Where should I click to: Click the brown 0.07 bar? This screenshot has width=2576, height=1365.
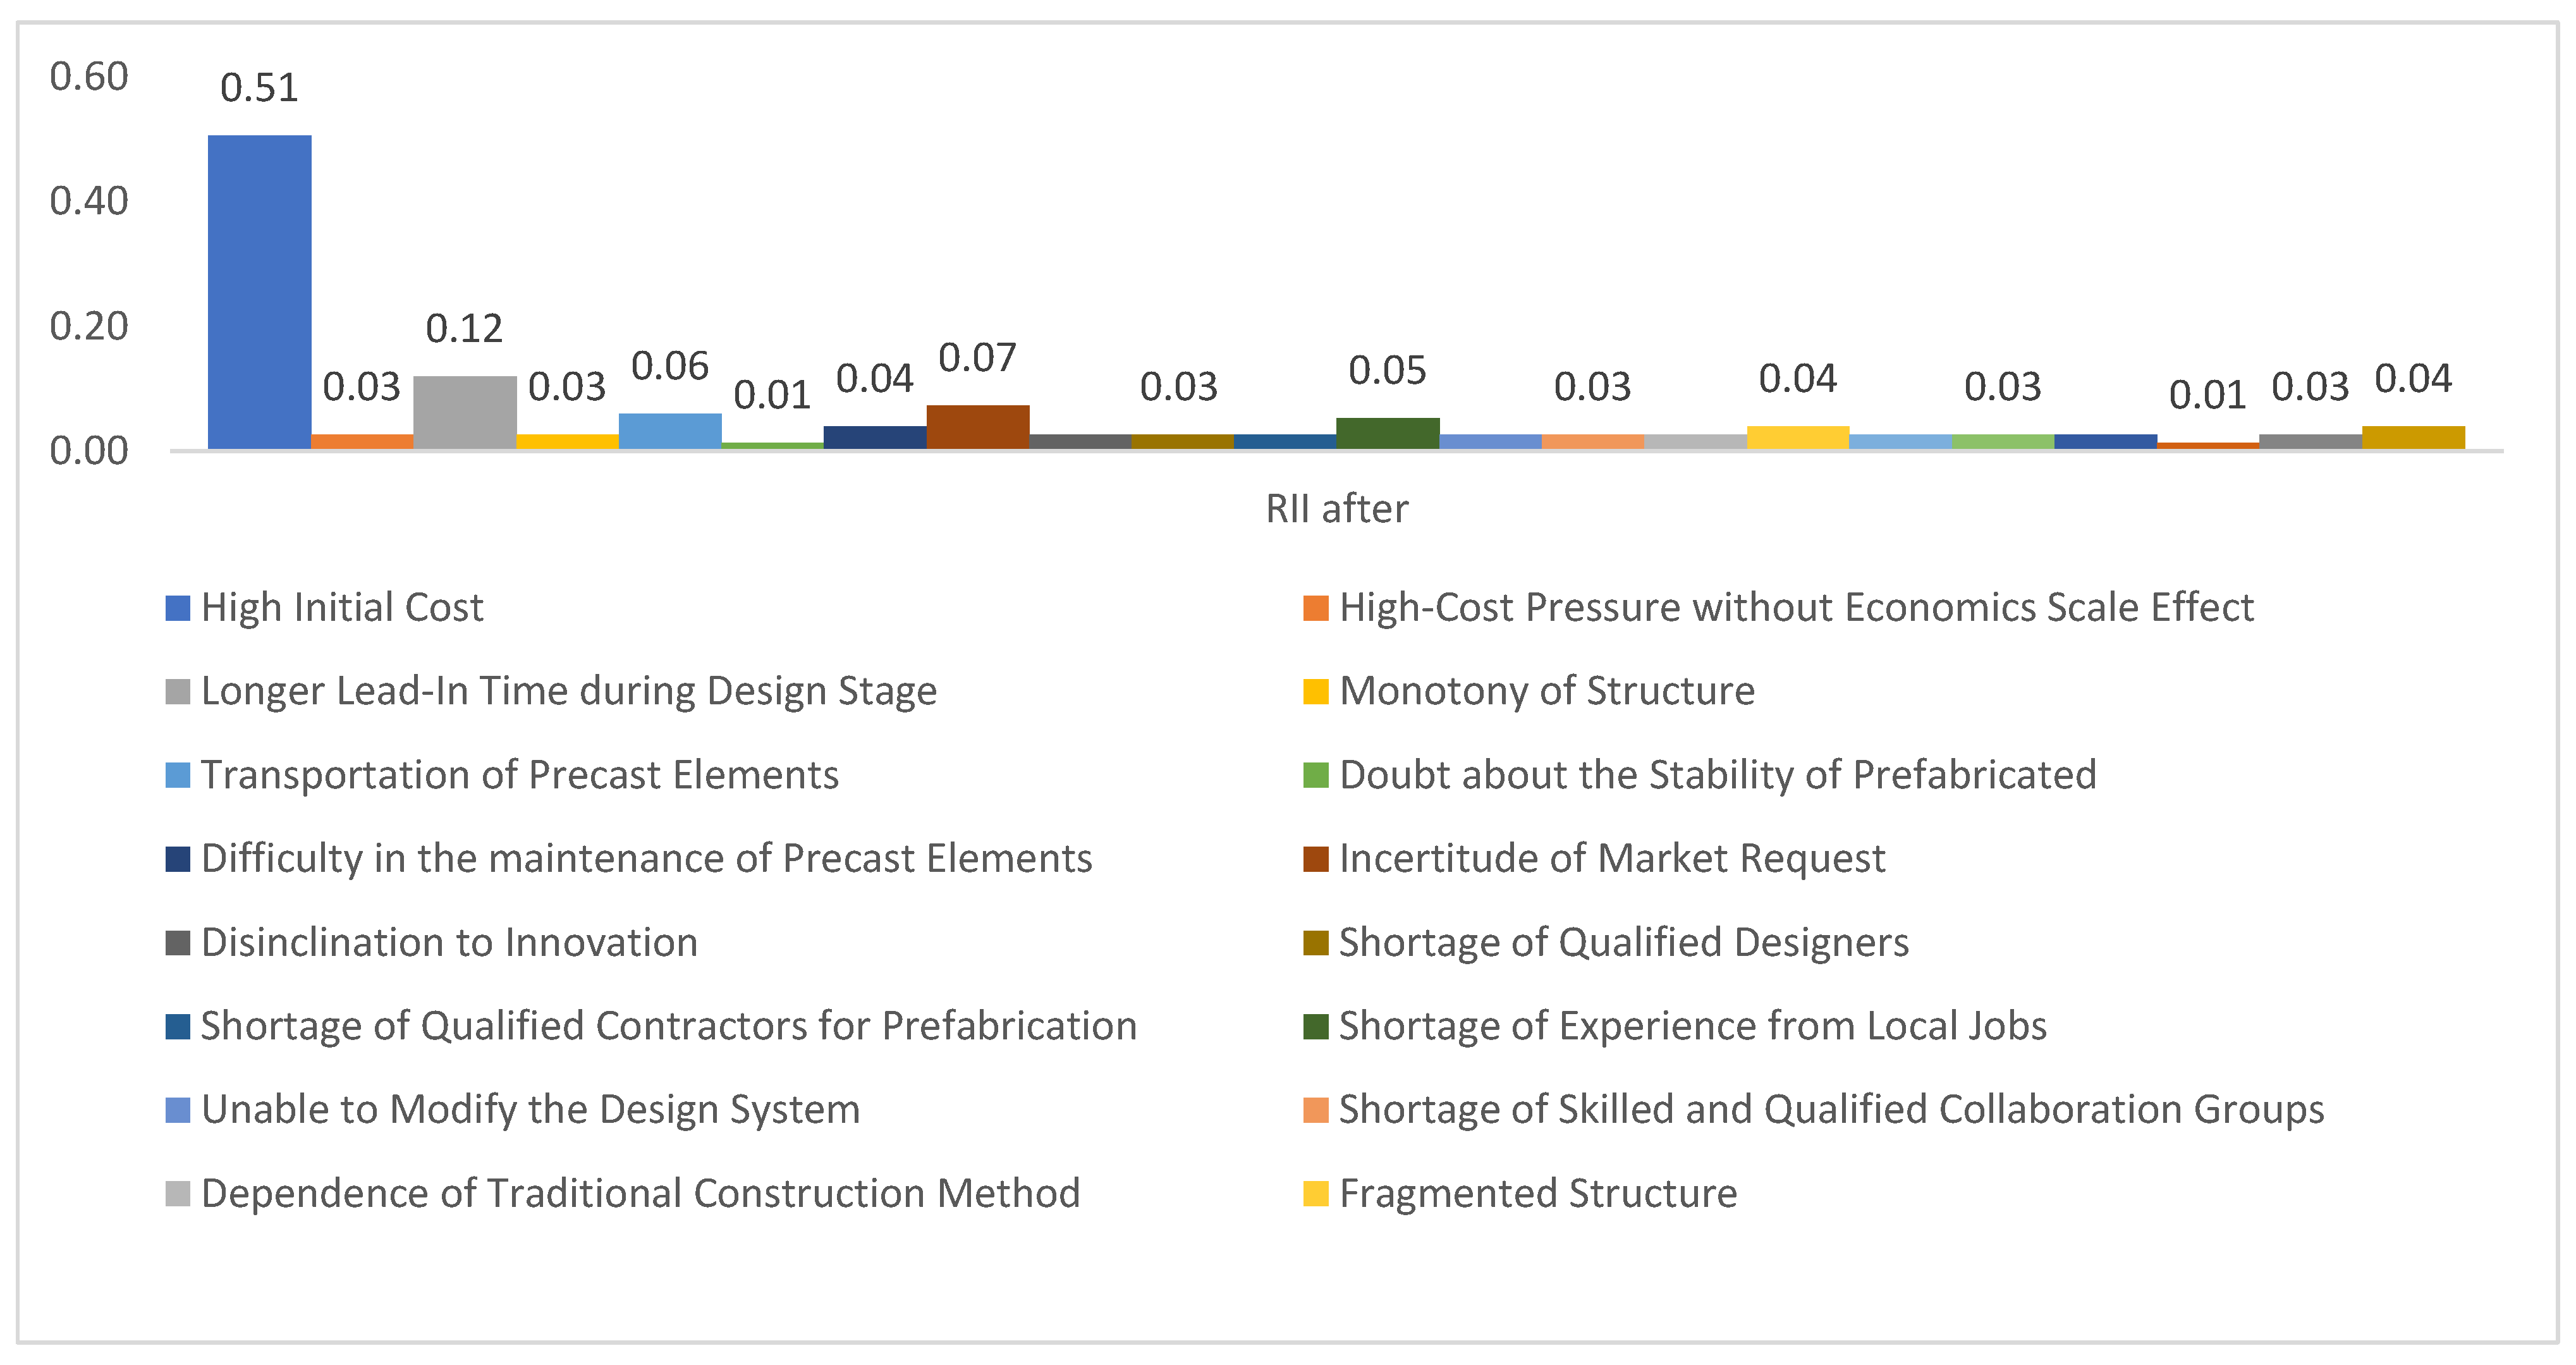point(977,427)
